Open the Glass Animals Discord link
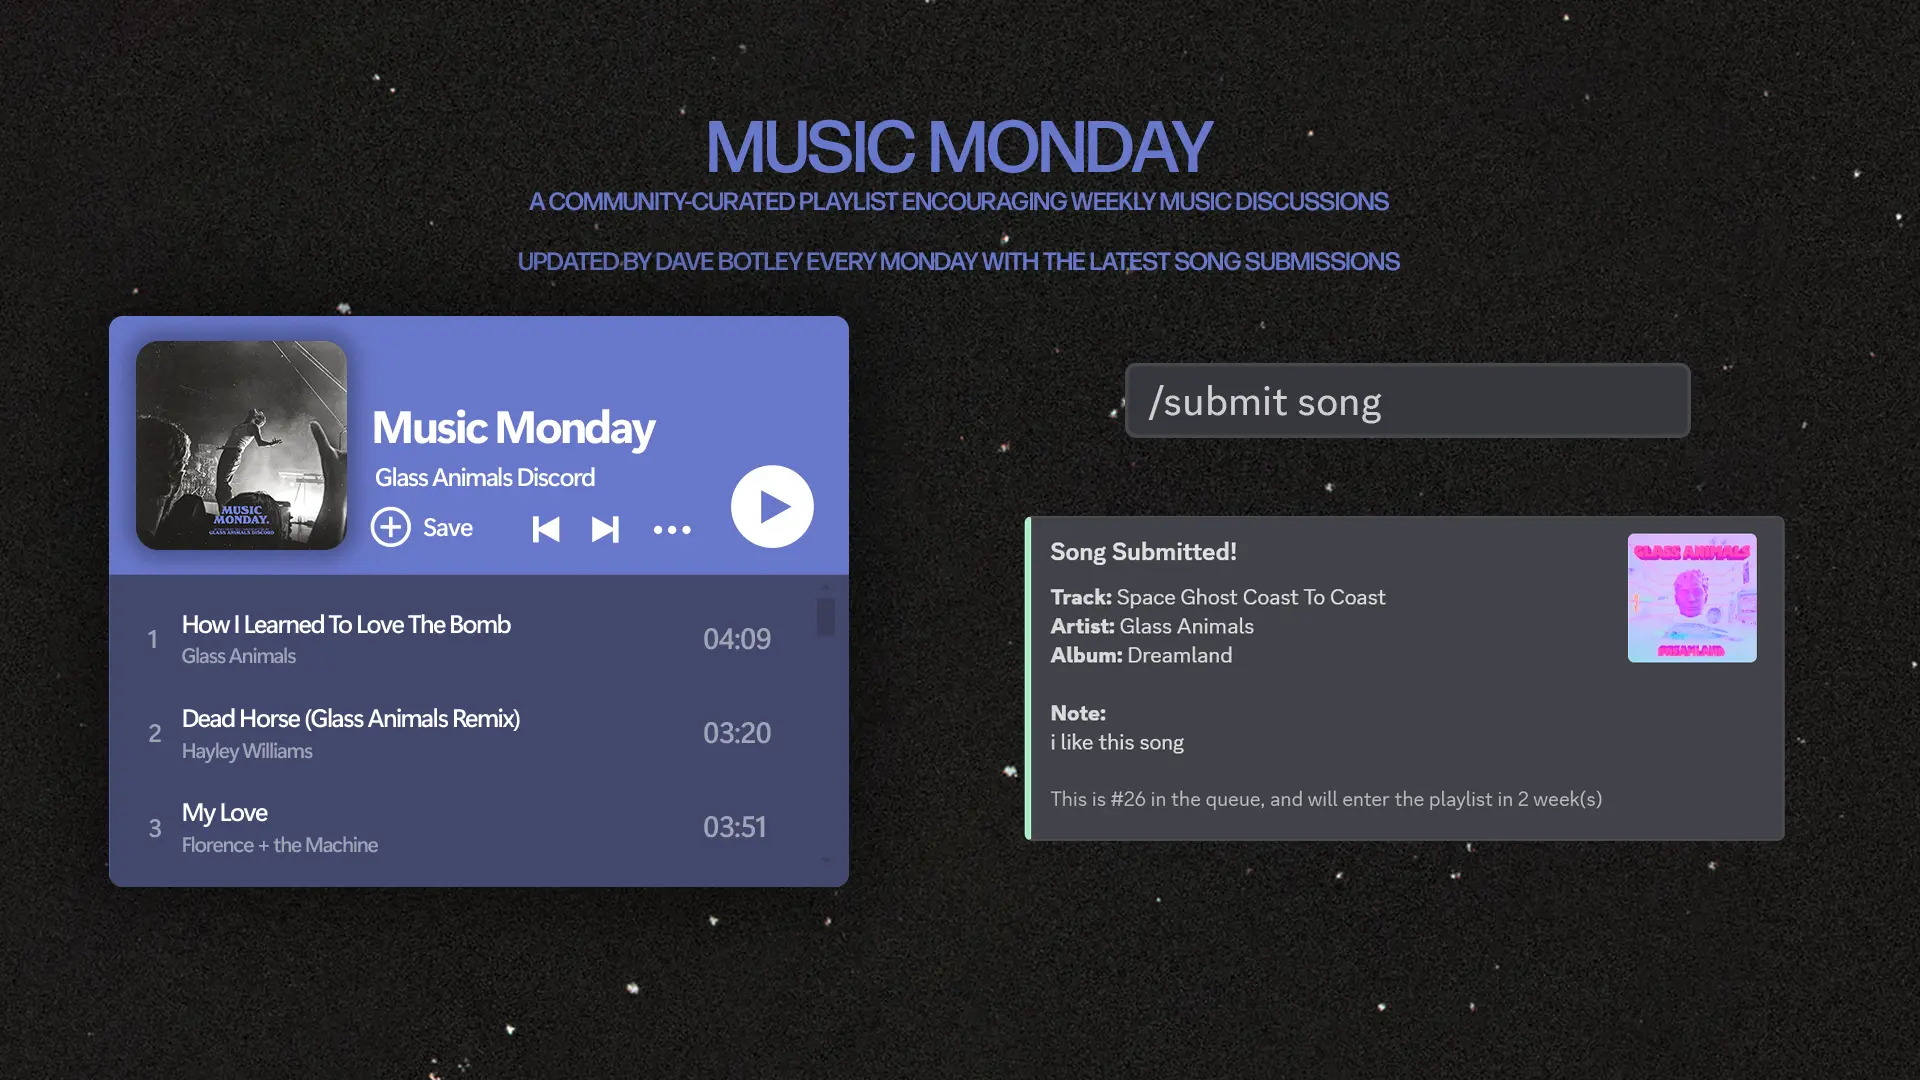1920x1080 pixels. point(485,478)
